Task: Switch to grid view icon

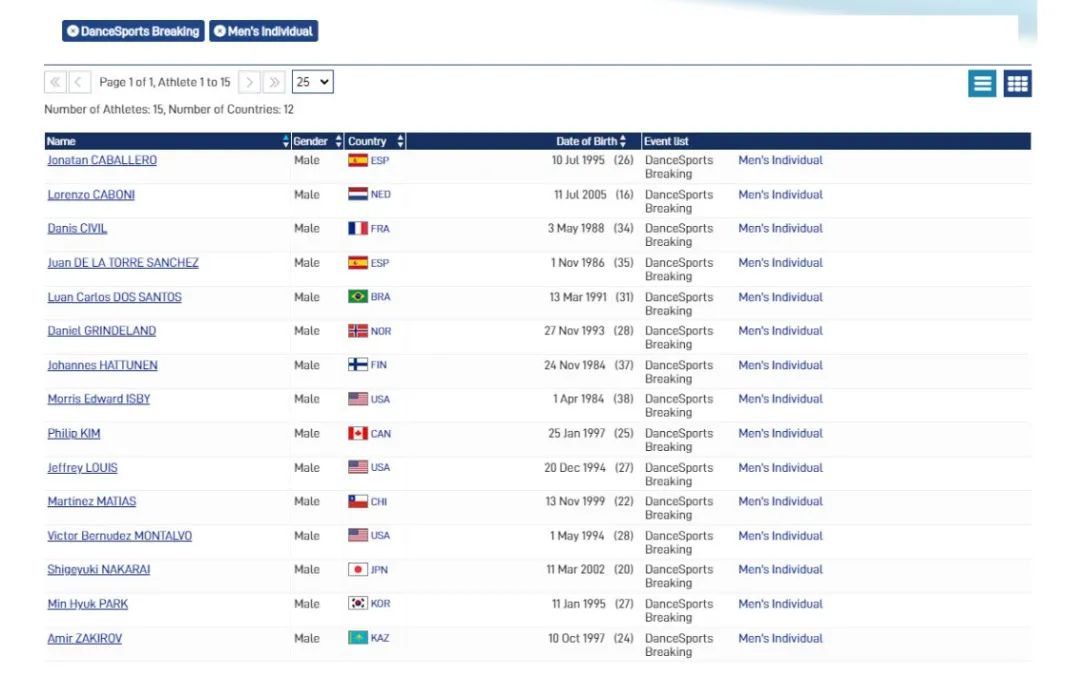Action: (x=1017, y=84)
